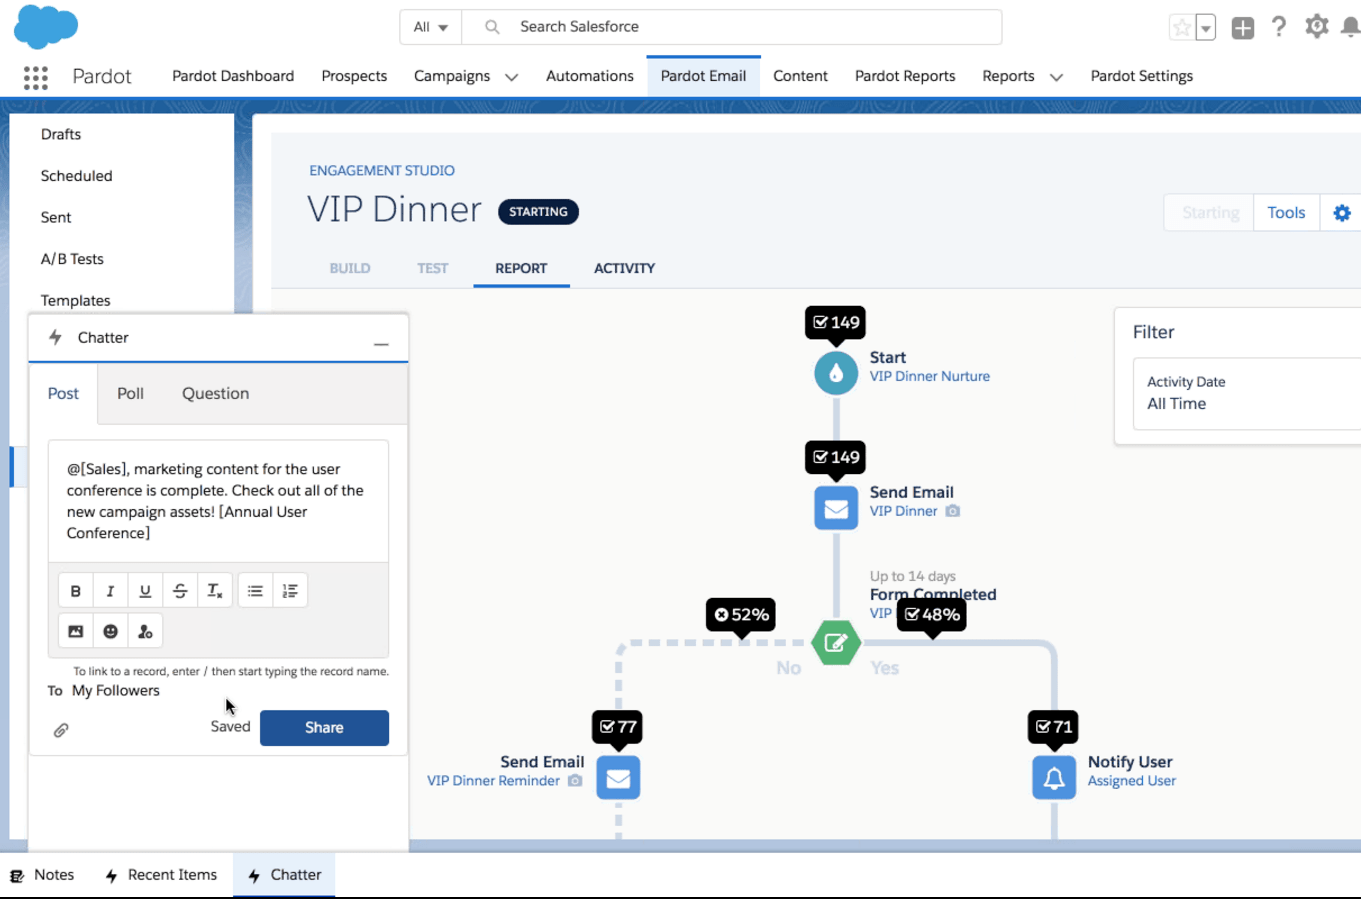Open the Pardot Reports tab

pyautogui.click(x=905, y=76)
